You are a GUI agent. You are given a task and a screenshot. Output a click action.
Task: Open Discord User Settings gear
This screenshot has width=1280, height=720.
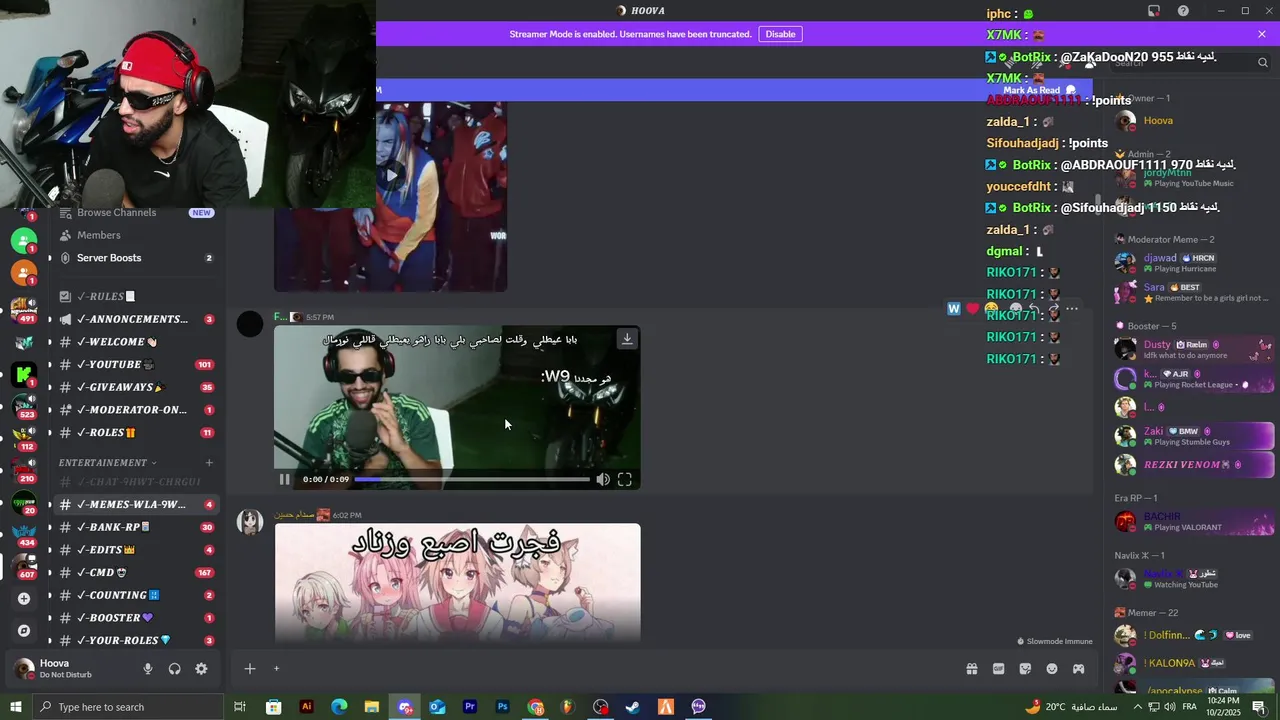201,669
